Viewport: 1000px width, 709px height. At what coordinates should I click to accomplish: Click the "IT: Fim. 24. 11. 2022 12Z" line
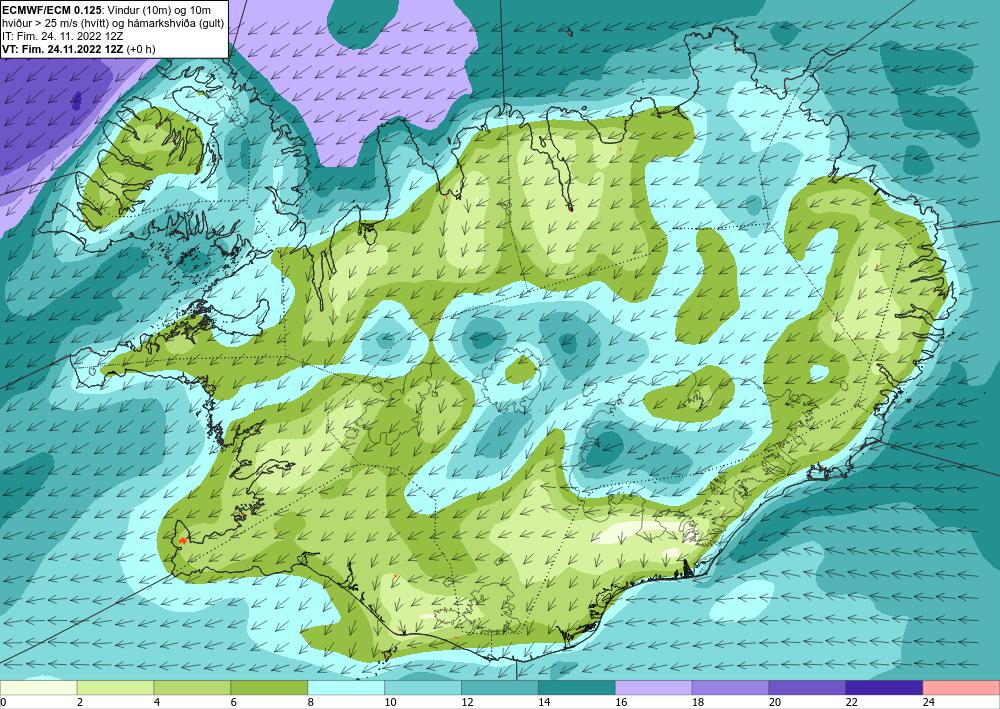click(x=62, y=36)
